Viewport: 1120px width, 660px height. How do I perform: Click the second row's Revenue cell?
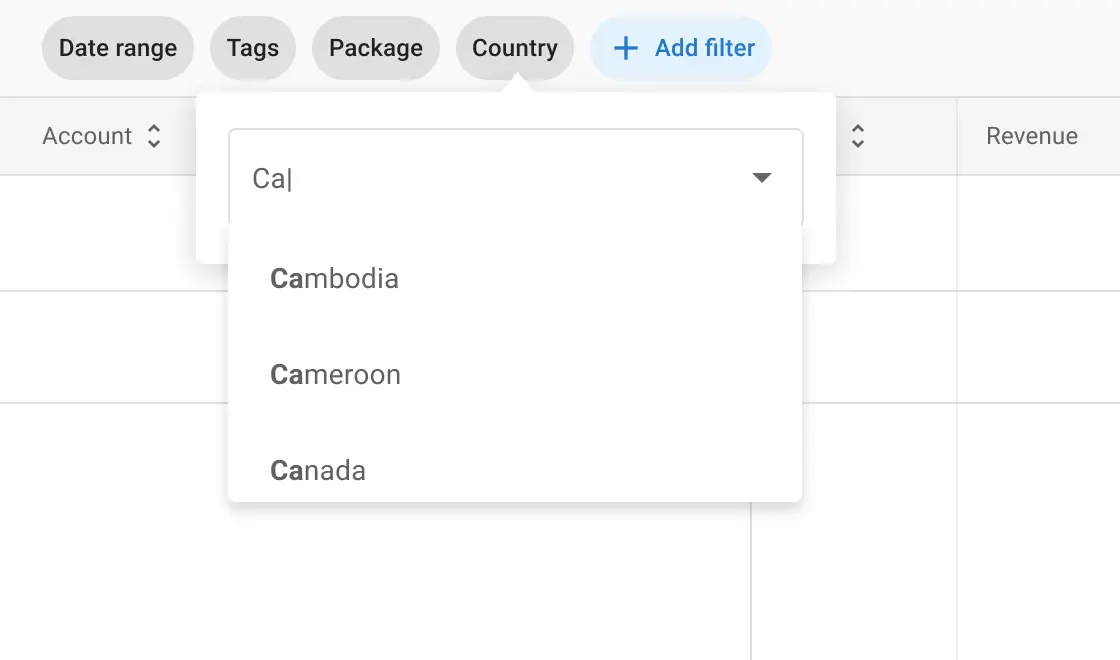point(1038,347)
